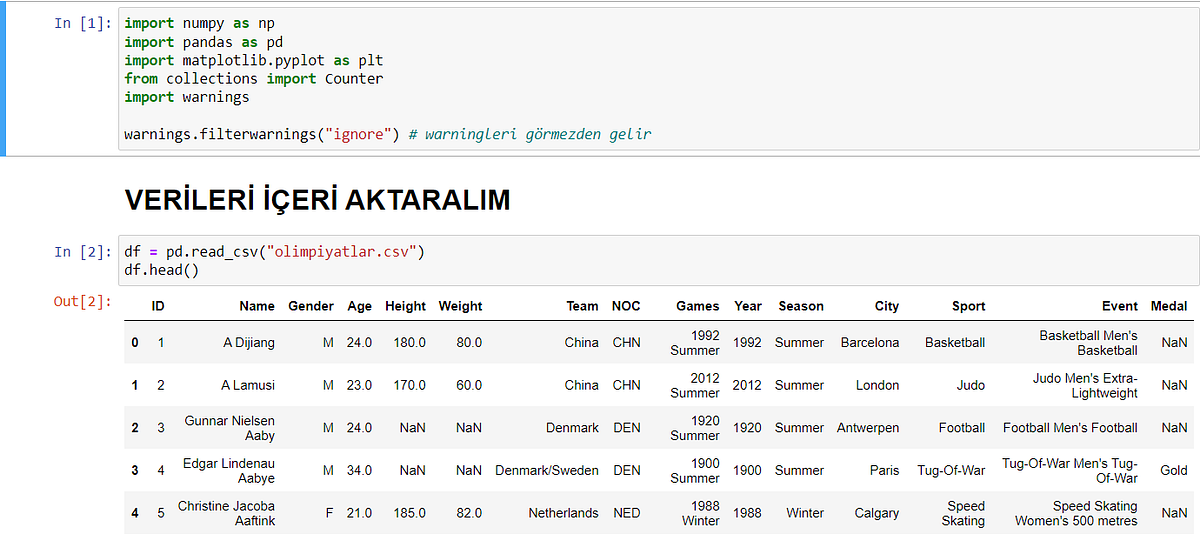This screenshot has height=541, width=1200.
Task: Click the VERİLERİ İÇERİ AKTARALIM heading
Action: pos(317,200)
